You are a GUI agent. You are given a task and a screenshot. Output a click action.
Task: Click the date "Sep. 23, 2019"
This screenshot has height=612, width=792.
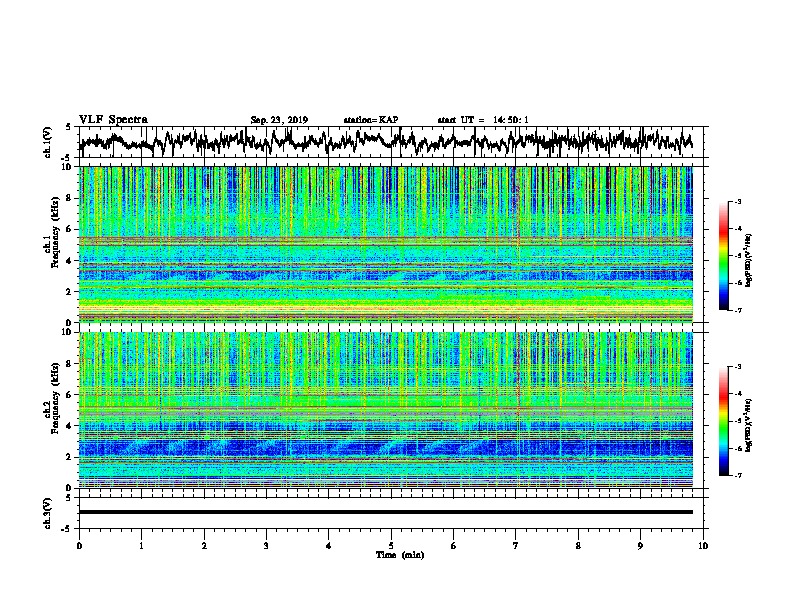279,120
